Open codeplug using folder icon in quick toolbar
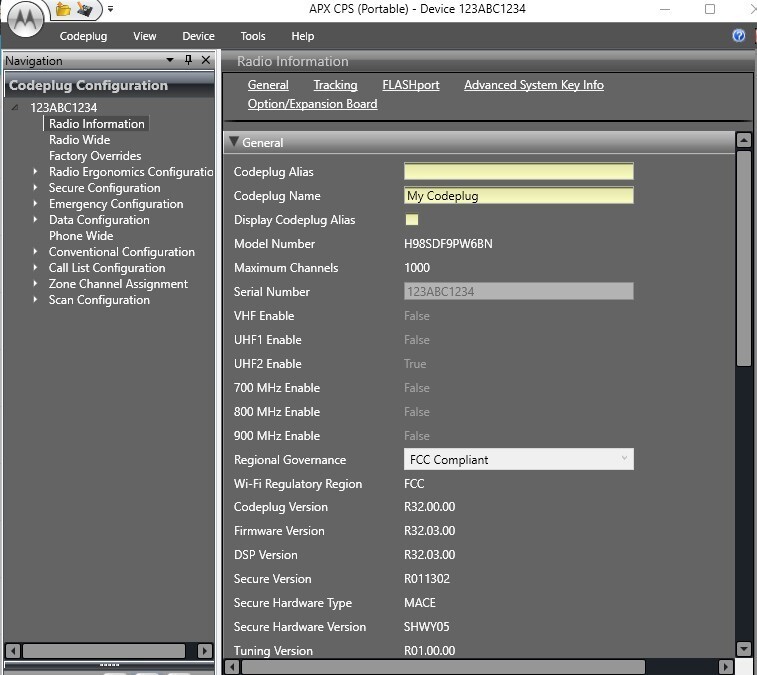This screenshot has width=757, height=675. click(63, 9)
